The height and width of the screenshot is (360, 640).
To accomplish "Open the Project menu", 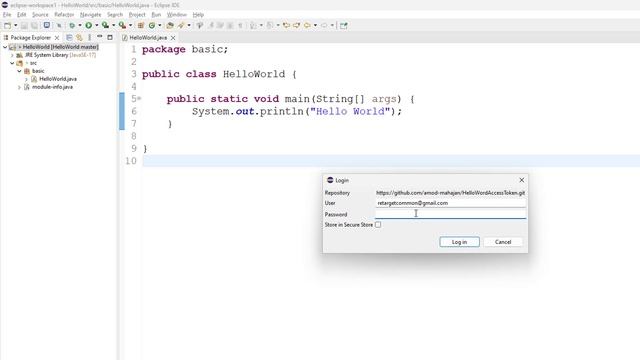I will click(137, 15).
